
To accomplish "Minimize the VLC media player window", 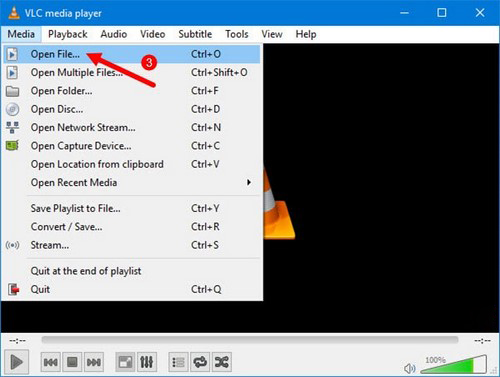I will (x=404, y=13).
